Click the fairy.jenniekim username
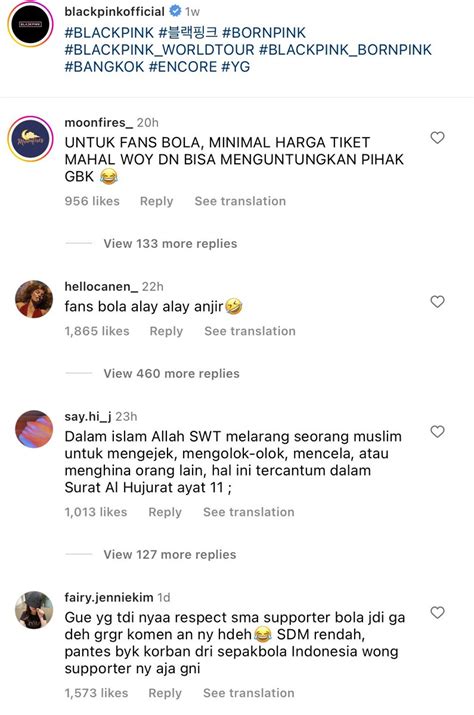 (109, 597)
